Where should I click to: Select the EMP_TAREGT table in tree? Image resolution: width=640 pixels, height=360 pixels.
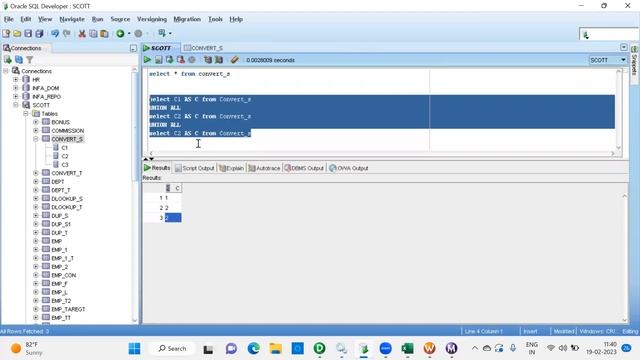pyautogui.click(x=68, y=309)
